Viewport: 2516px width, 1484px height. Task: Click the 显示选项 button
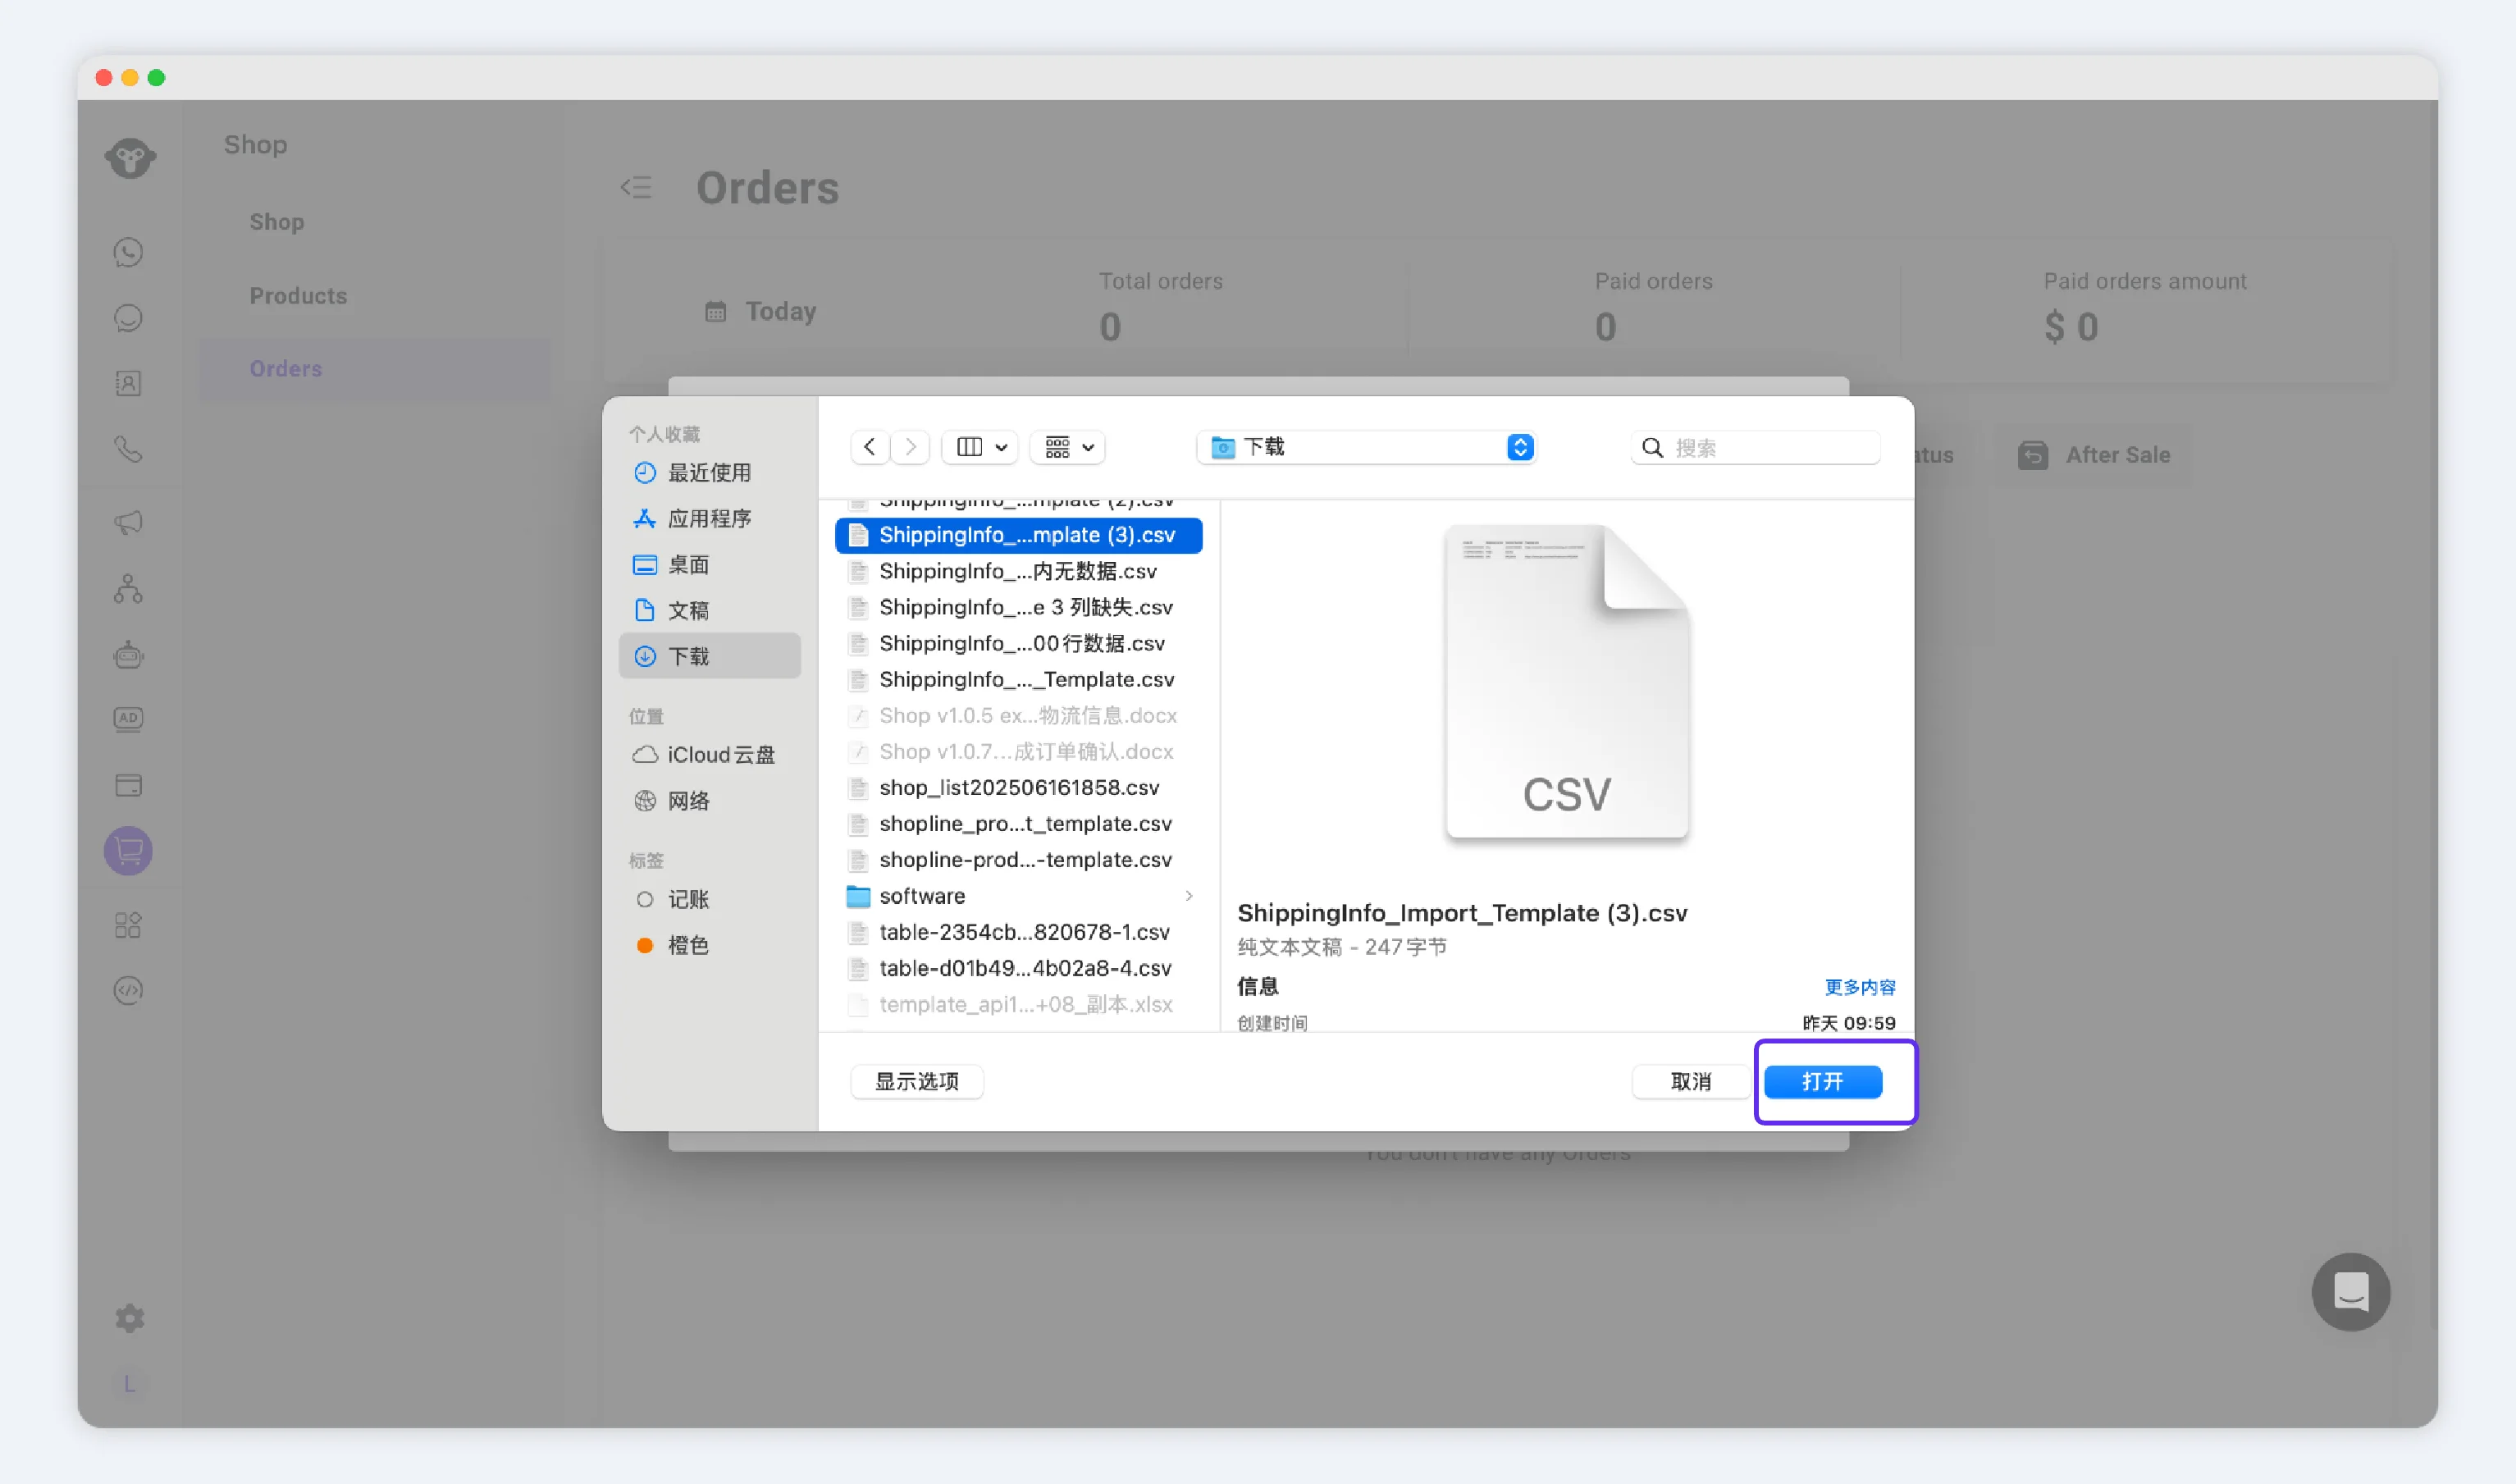917,1081
